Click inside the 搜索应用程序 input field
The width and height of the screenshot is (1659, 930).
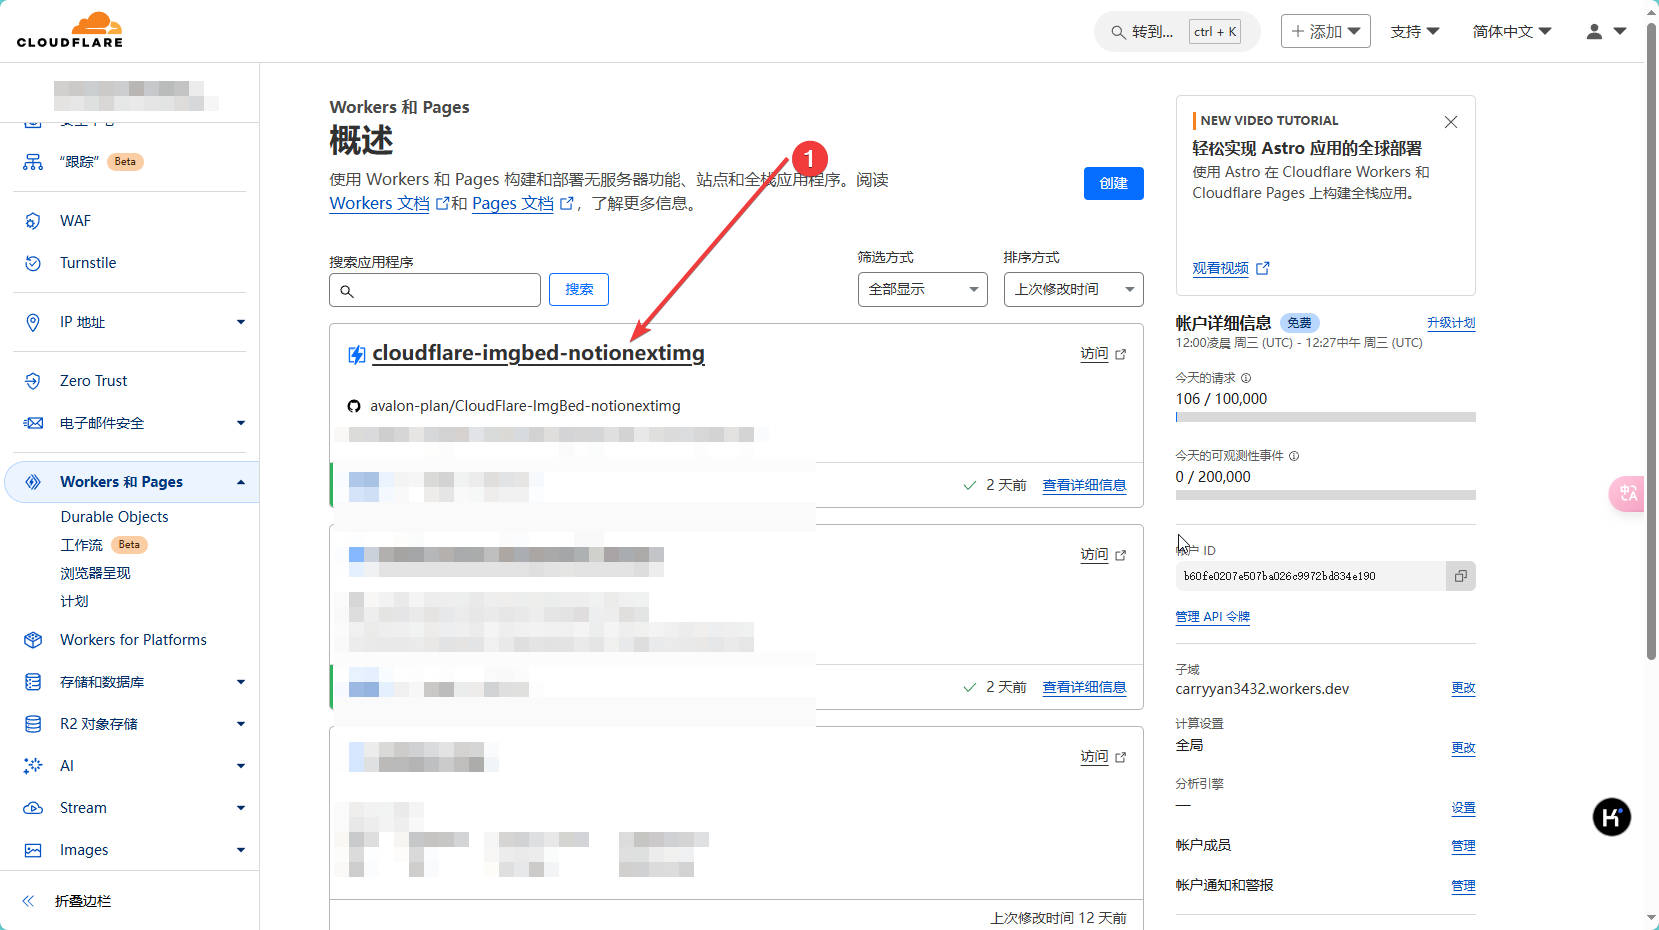435,290
